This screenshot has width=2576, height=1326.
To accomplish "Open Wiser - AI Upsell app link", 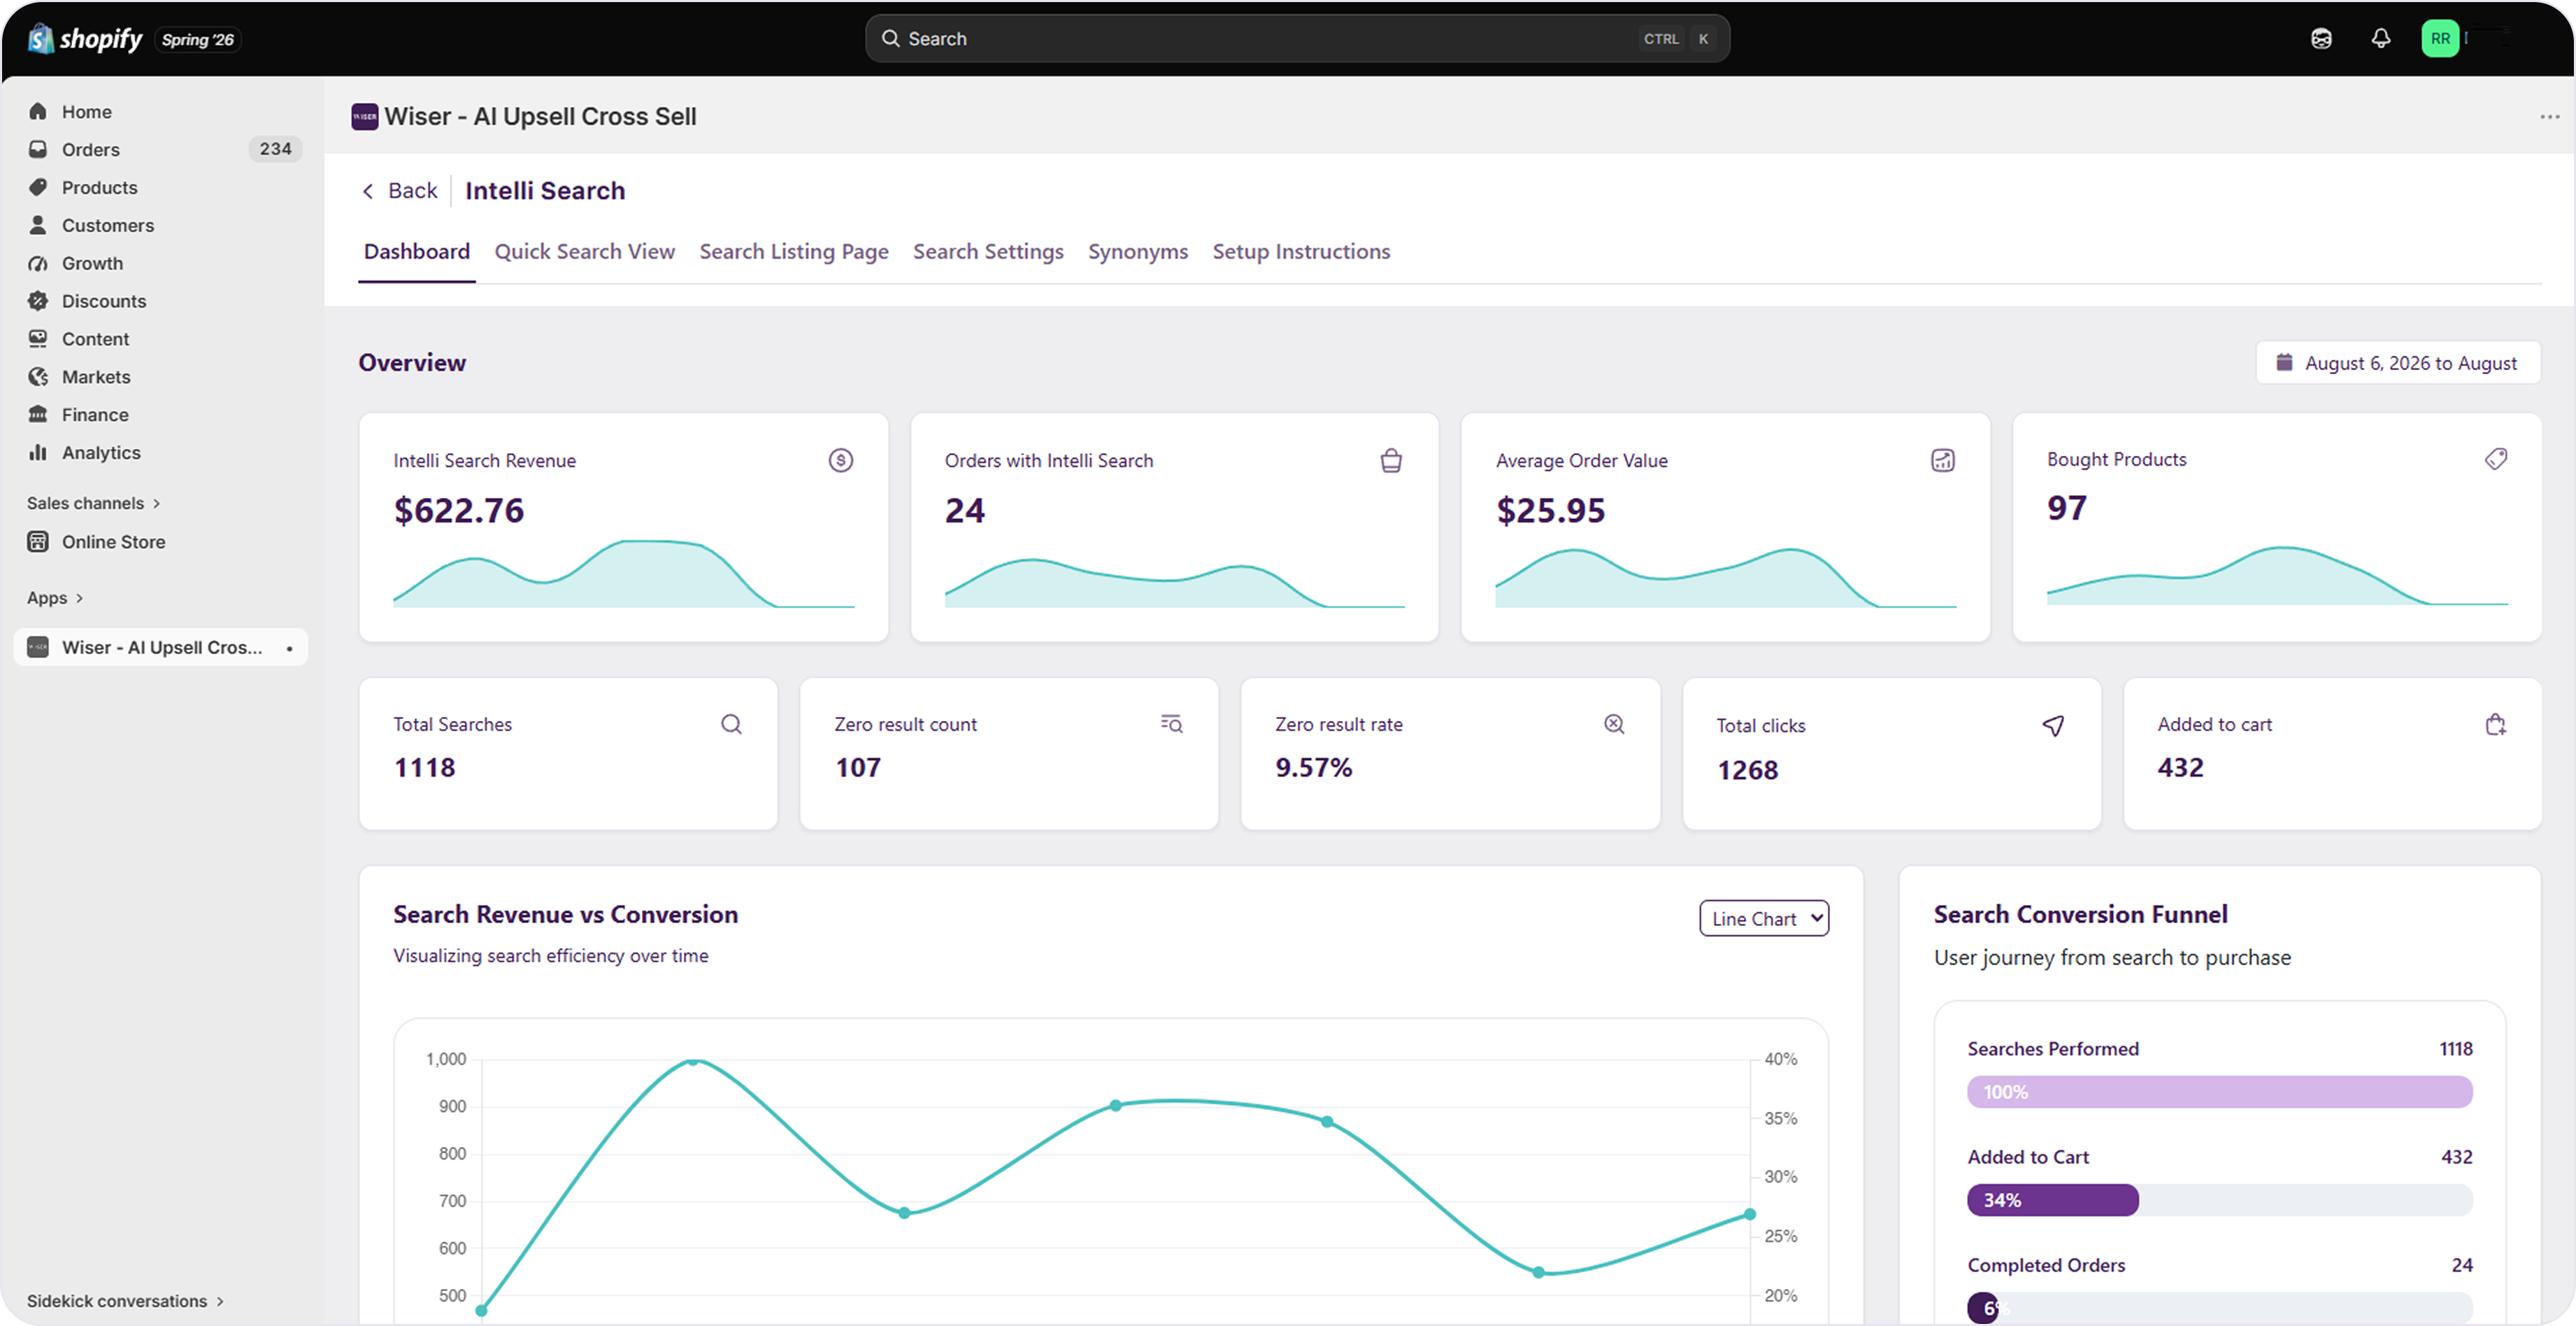I will [x=161, y=647].
